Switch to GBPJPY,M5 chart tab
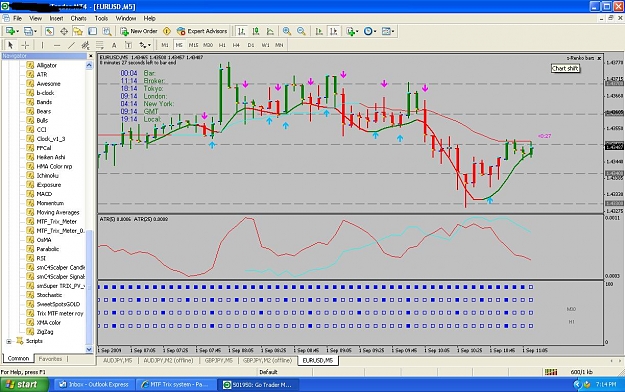Screen dimensions: 625x392 coord(218,360)
